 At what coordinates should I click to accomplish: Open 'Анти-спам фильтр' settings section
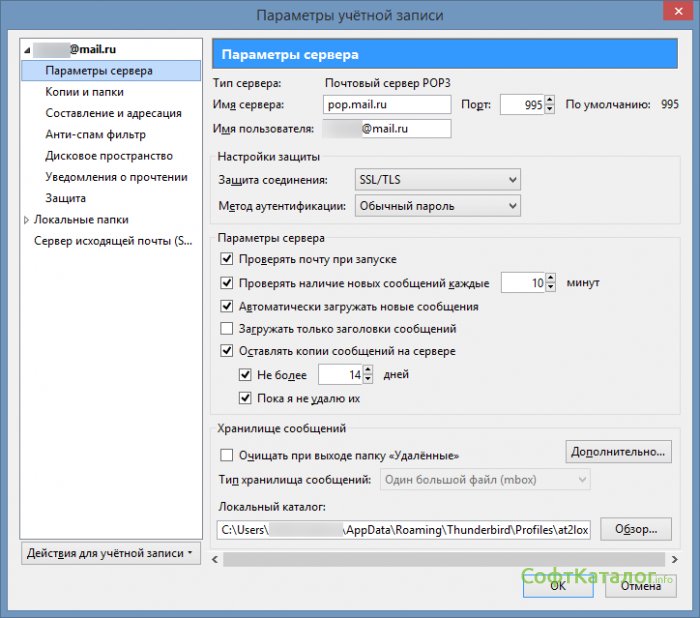[95, 134]
